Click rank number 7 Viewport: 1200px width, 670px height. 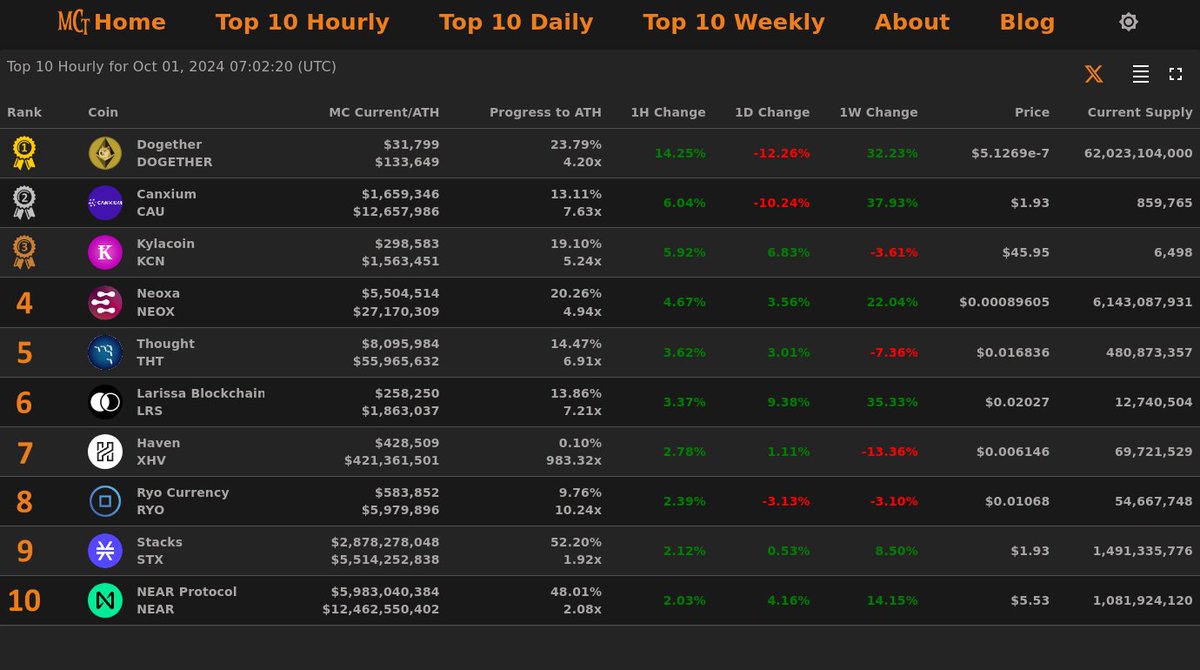(24, 453)
